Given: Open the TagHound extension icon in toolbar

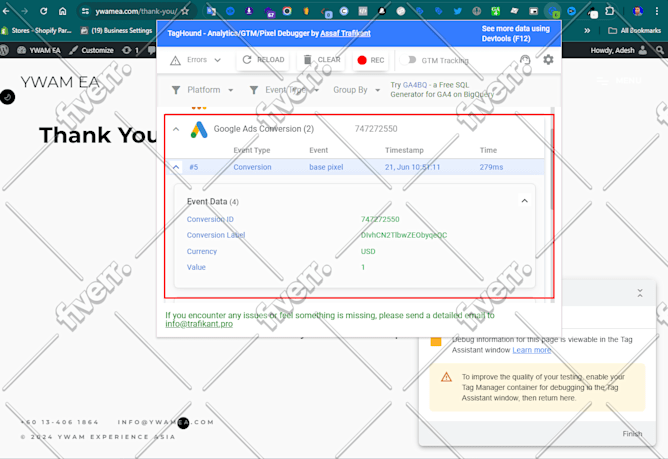Looking at the screenshot, I should 553,11.
